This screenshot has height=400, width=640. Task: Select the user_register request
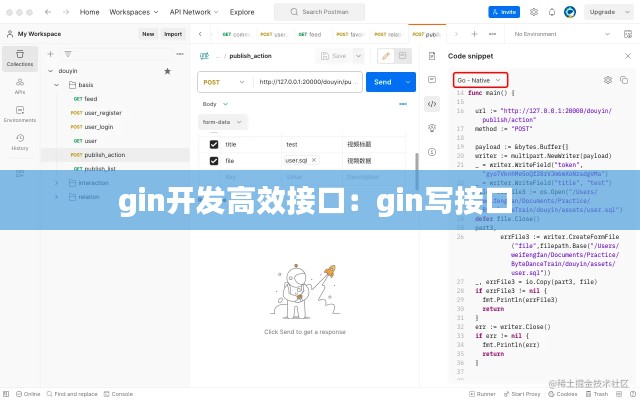(x=104, y=113)
